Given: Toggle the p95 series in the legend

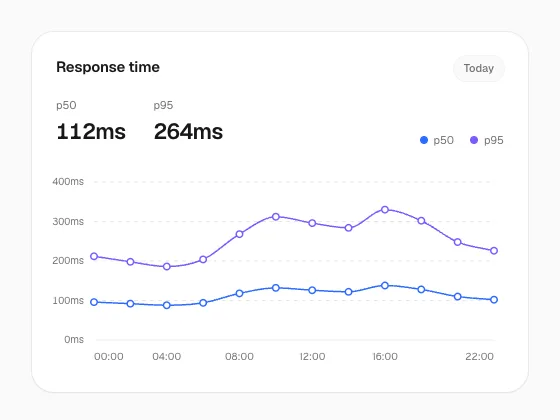Looking at the screenshot, I should [x=487, y=140].
